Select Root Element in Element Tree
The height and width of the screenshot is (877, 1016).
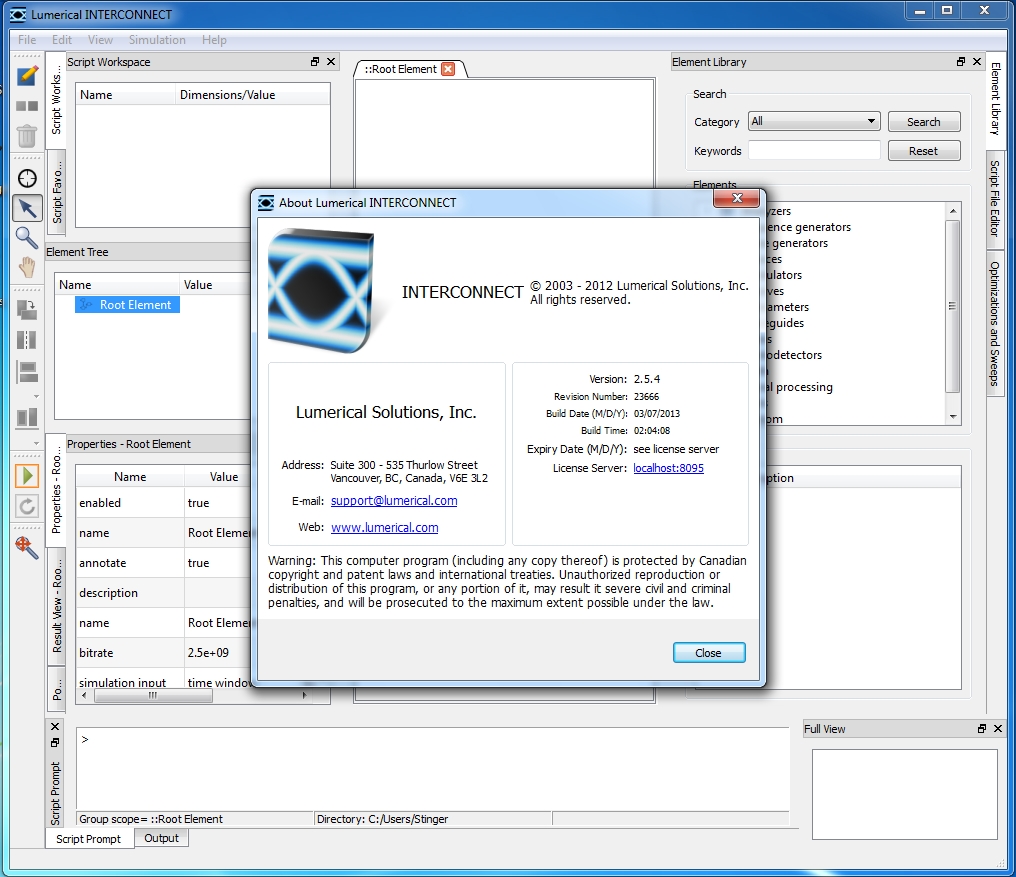pyautogui.click(x=128, y=305)
